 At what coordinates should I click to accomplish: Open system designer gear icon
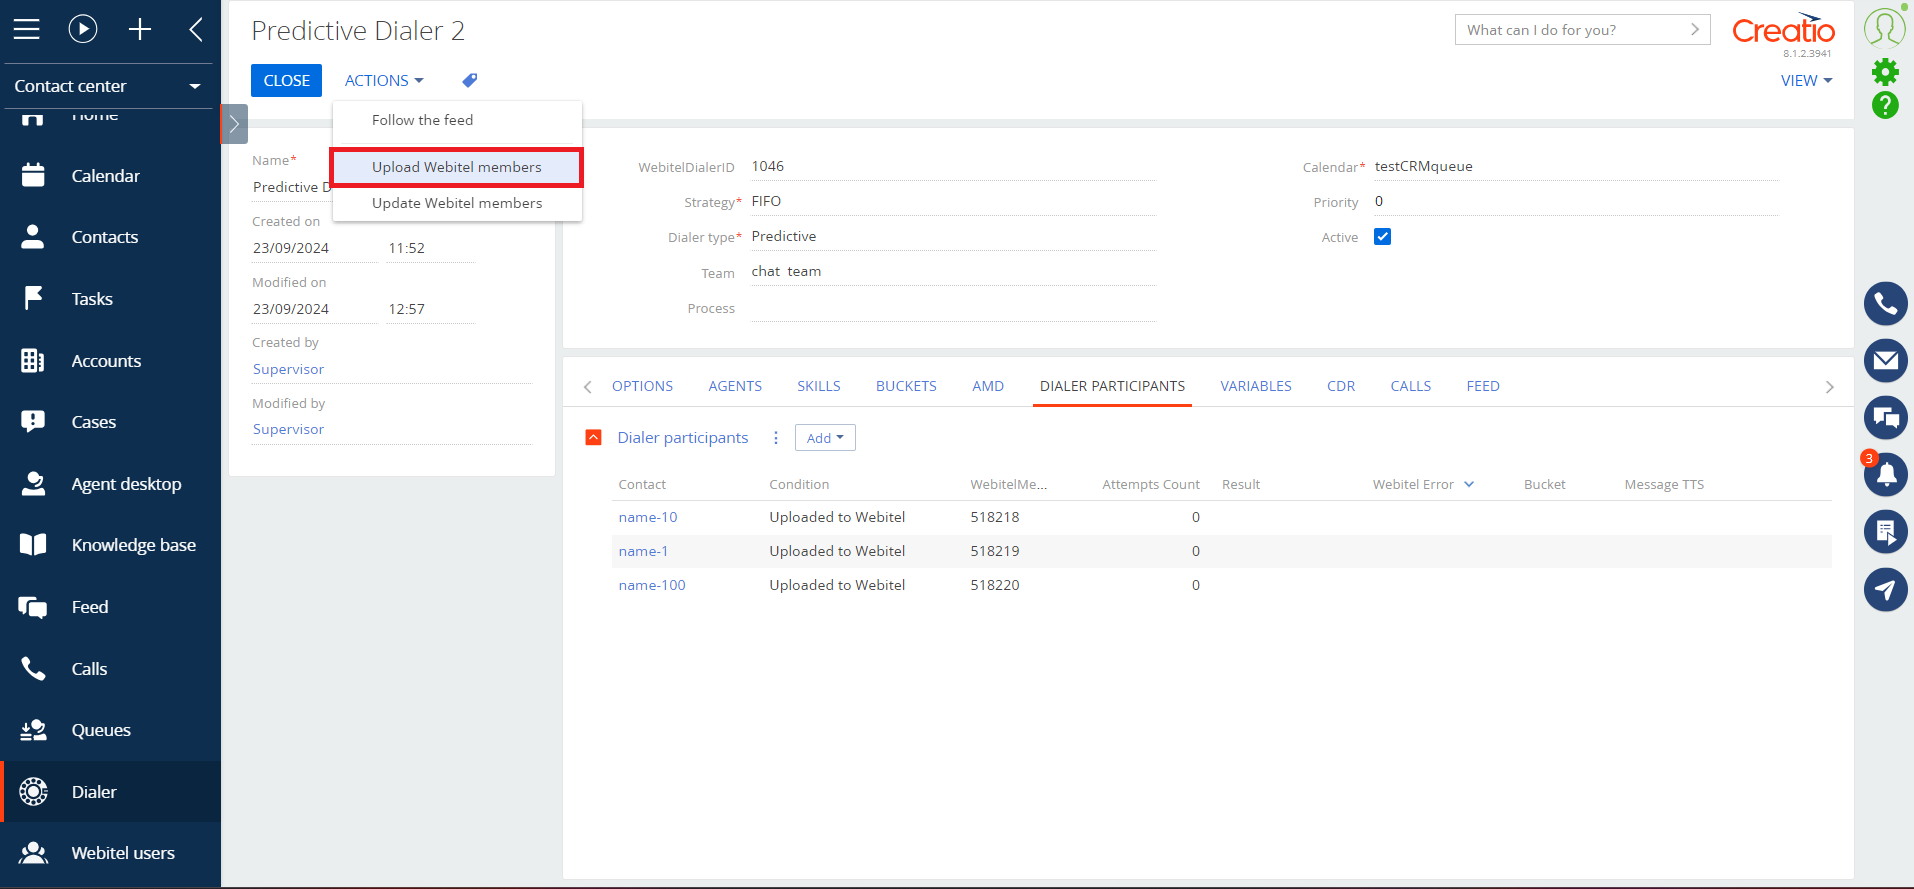tap(1885, 71)
